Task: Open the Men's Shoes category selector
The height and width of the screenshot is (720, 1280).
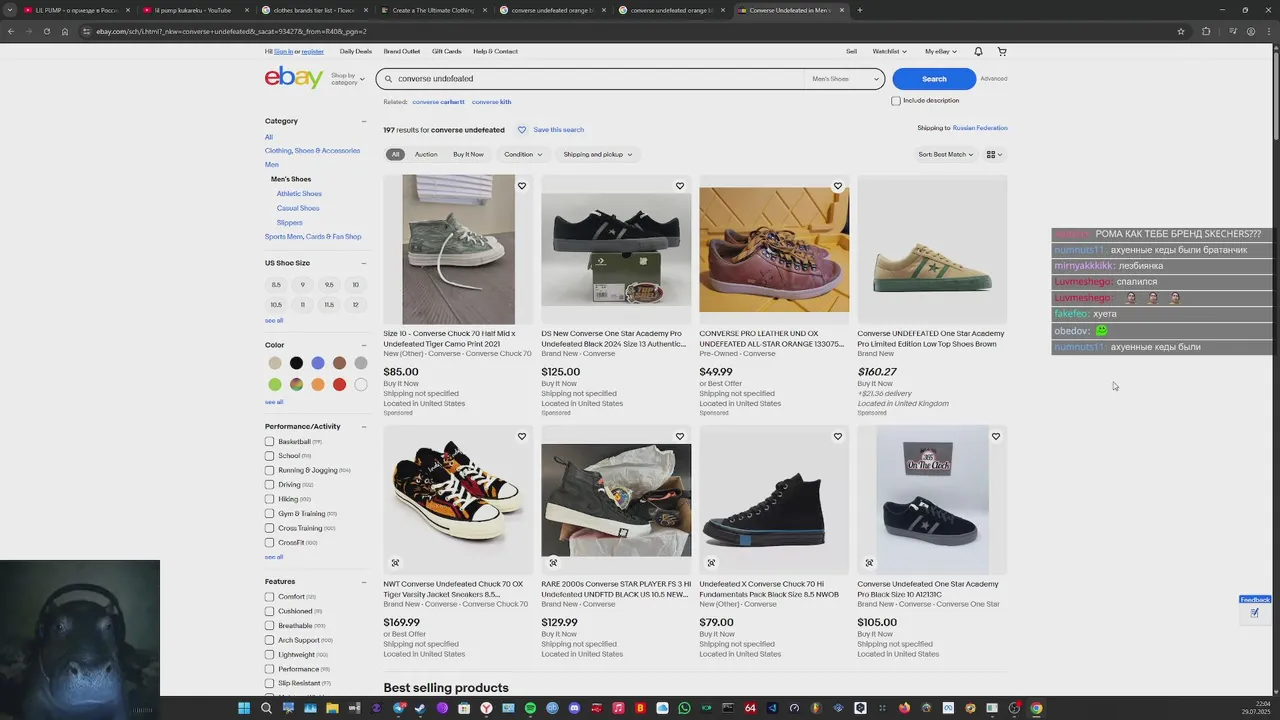Action: pos(845,79)
